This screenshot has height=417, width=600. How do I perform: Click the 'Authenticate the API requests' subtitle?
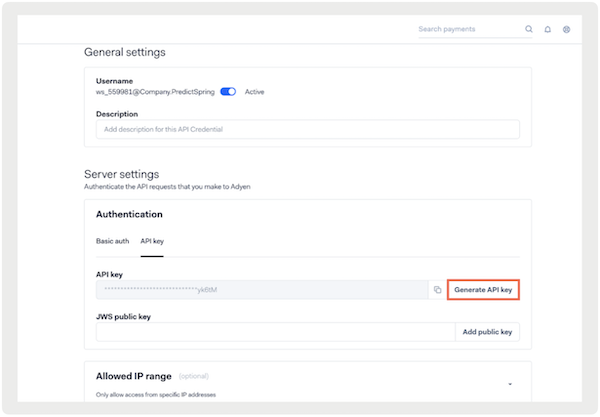(167, 187)
